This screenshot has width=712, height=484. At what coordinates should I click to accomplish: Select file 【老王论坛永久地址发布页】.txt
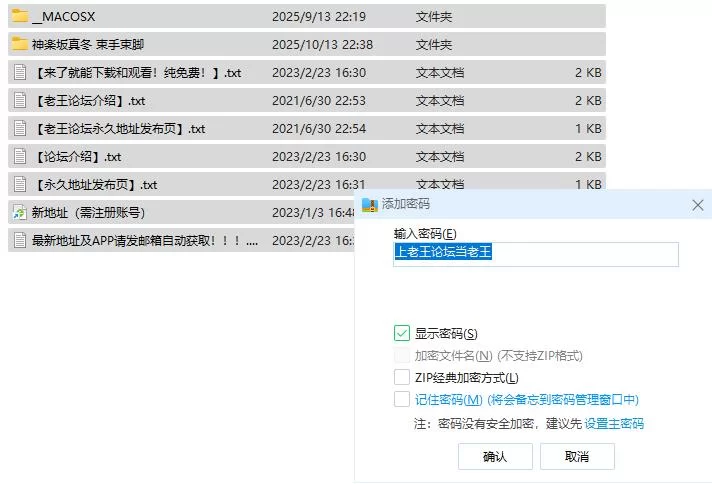click(x=119, y=129)
